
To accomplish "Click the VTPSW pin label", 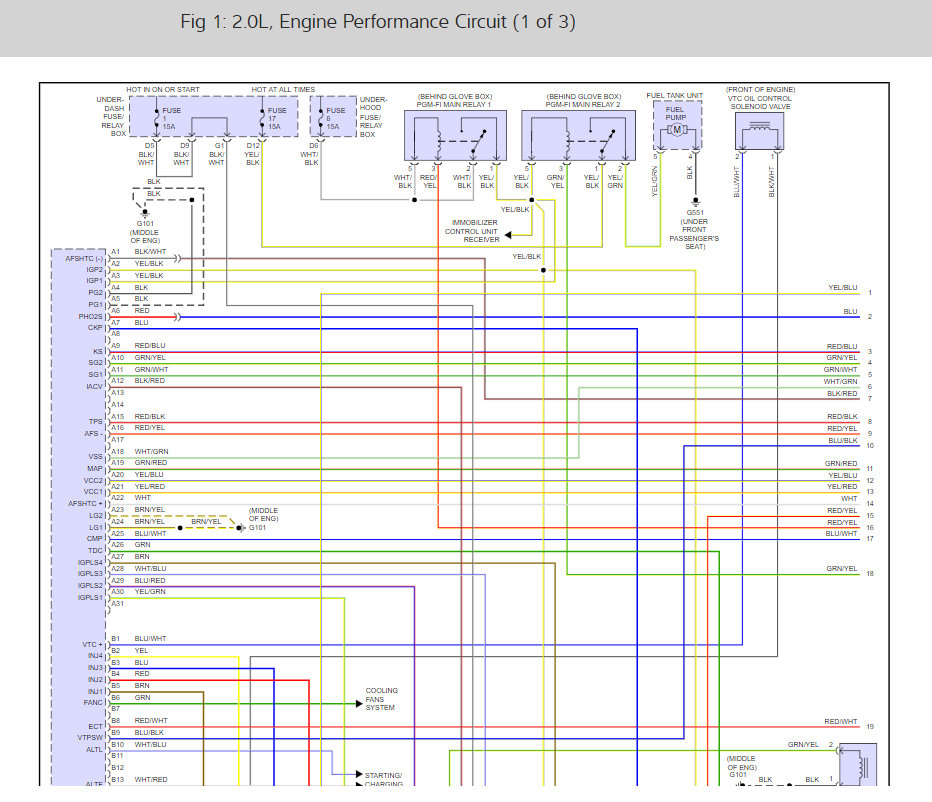I will pyautogui.click(x=90, y=738).
